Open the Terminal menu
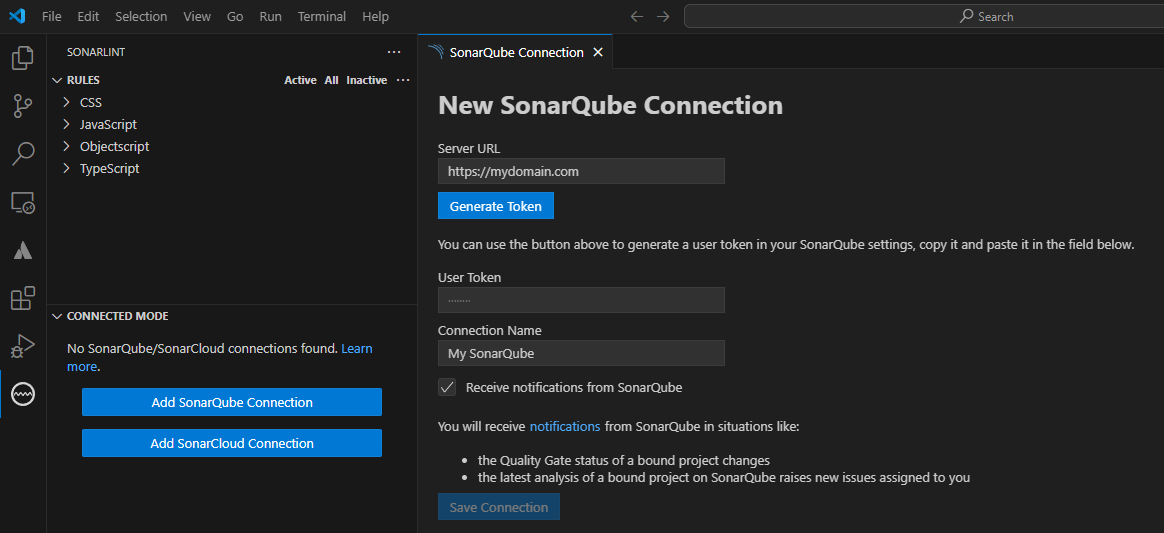This screenshot has width=1164, height=533. (322, 16)
